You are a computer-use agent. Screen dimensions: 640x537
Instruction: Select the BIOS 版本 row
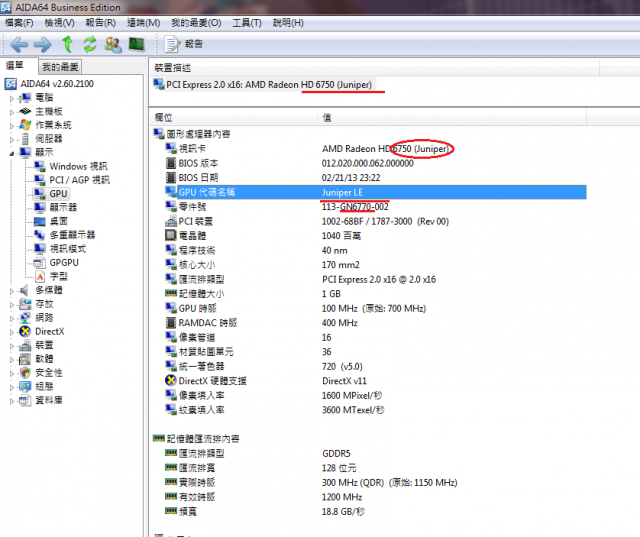point(375,163)
